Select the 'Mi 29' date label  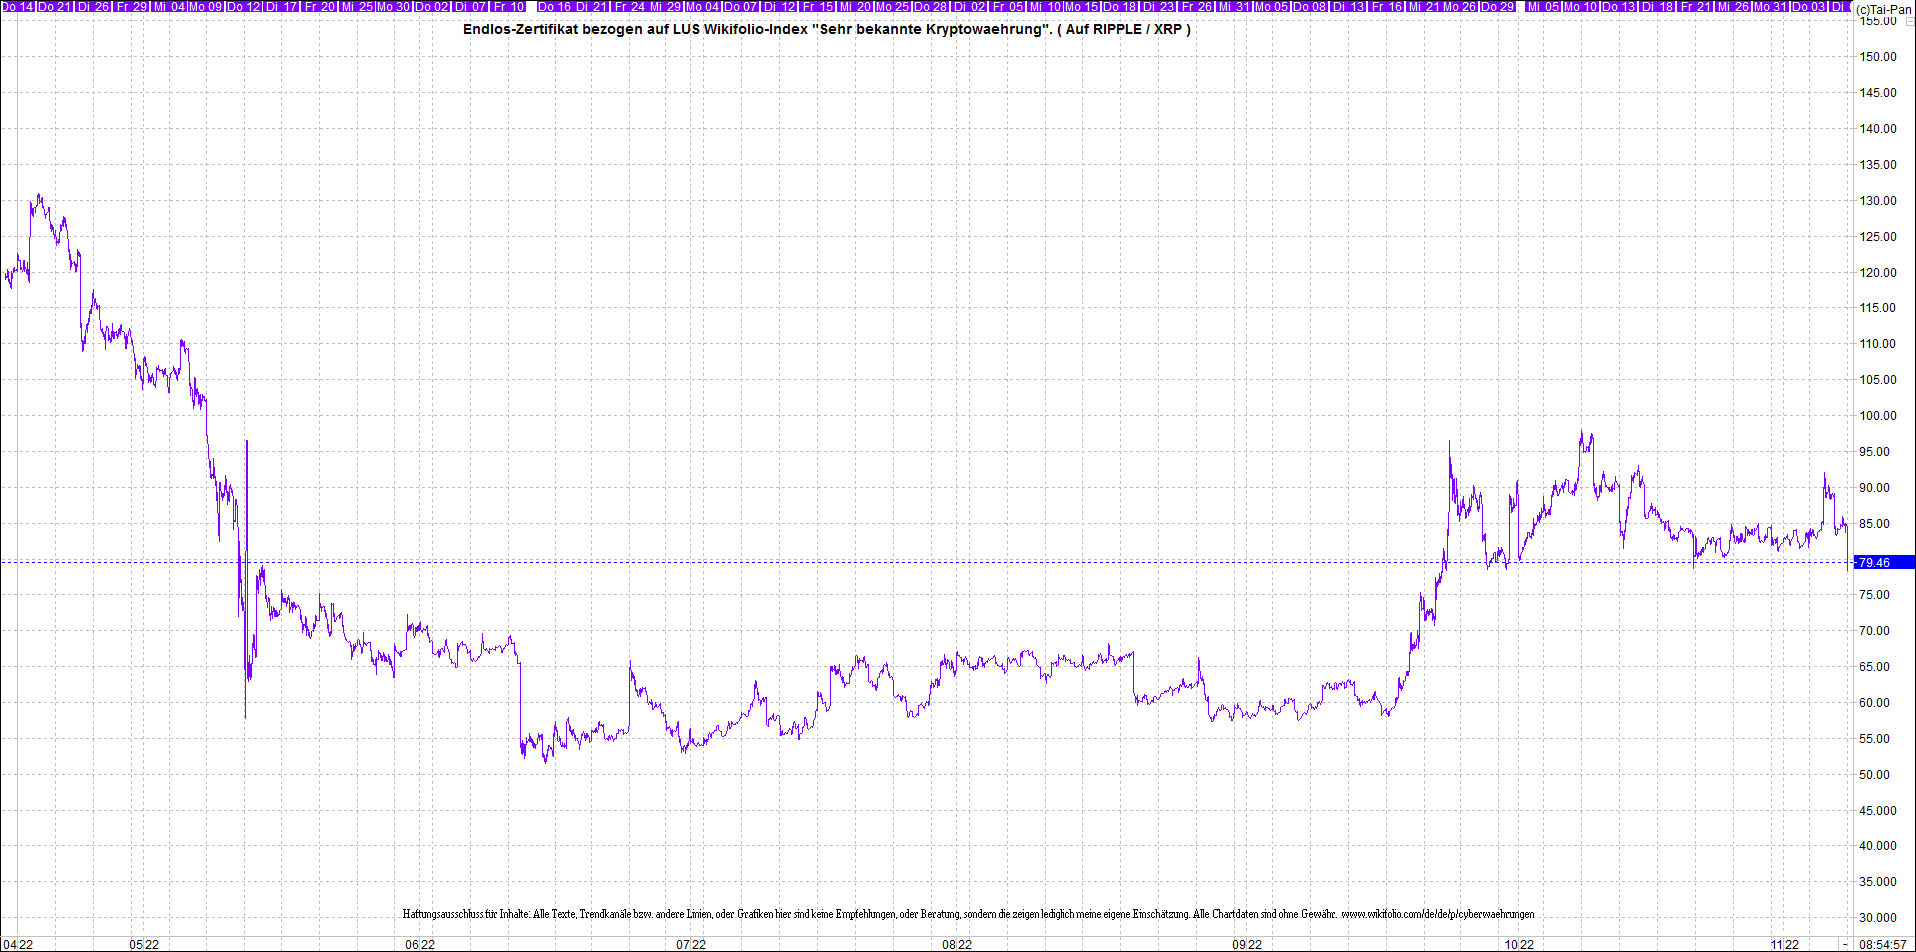point(666,6)
